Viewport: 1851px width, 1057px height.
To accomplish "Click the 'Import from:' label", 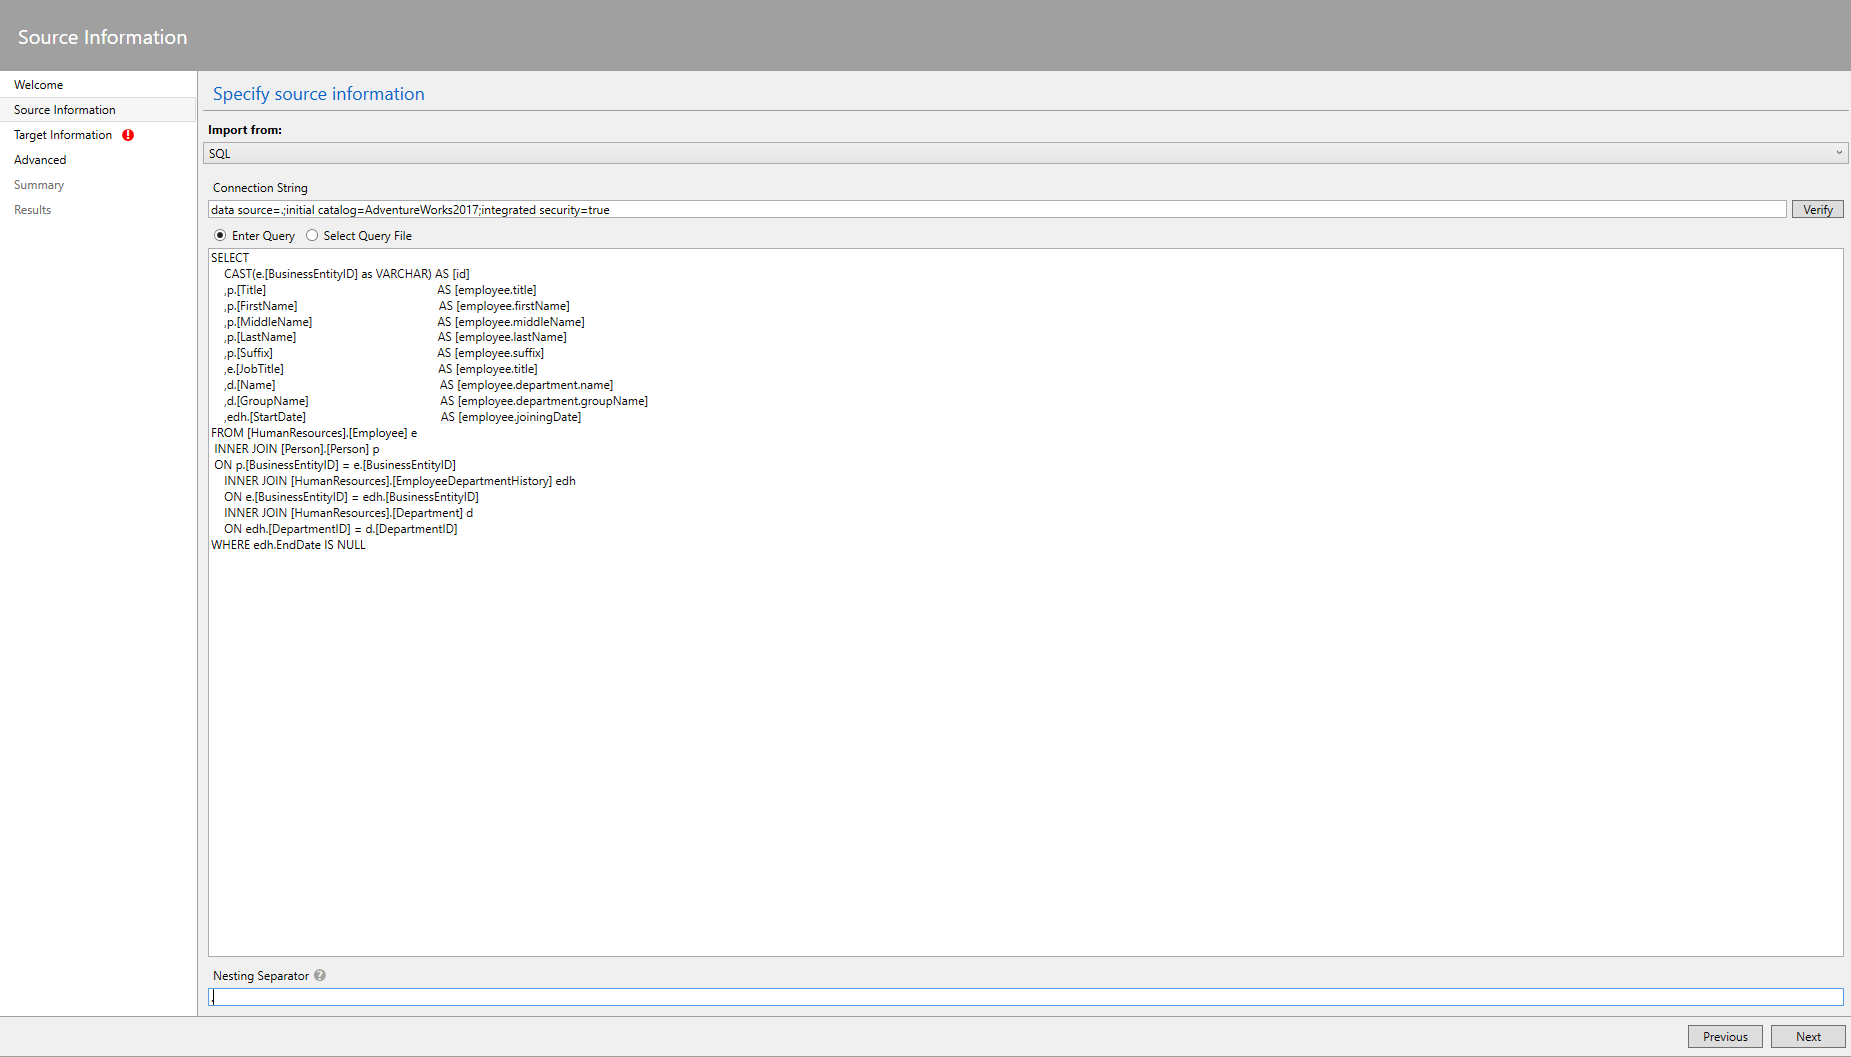I will [245, 130].
